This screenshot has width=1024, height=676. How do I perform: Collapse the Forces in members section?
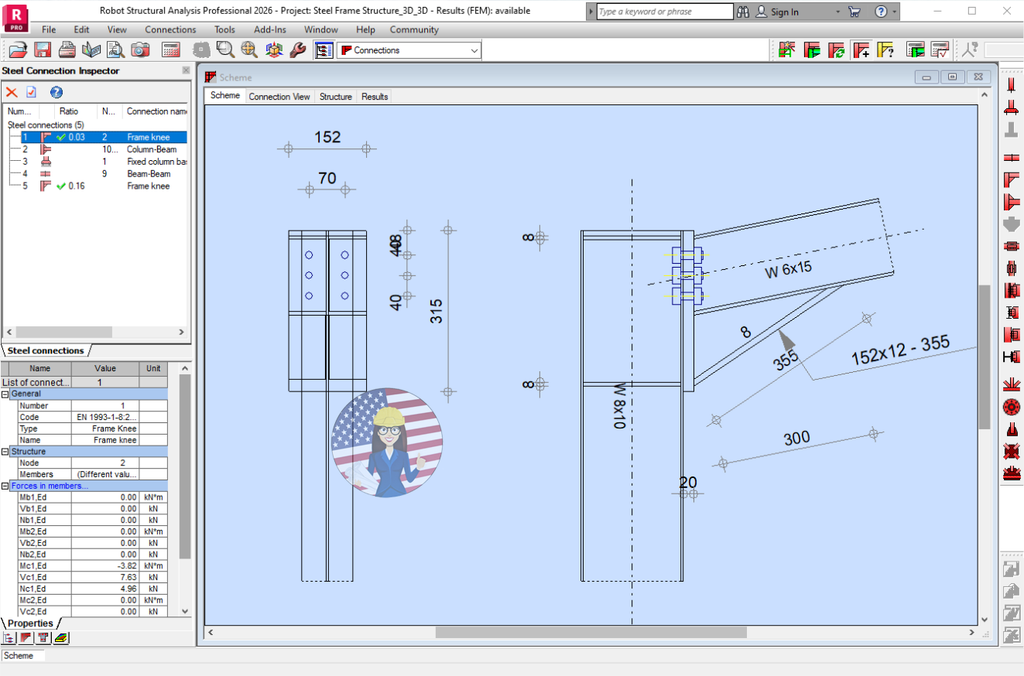pos(7,484)
